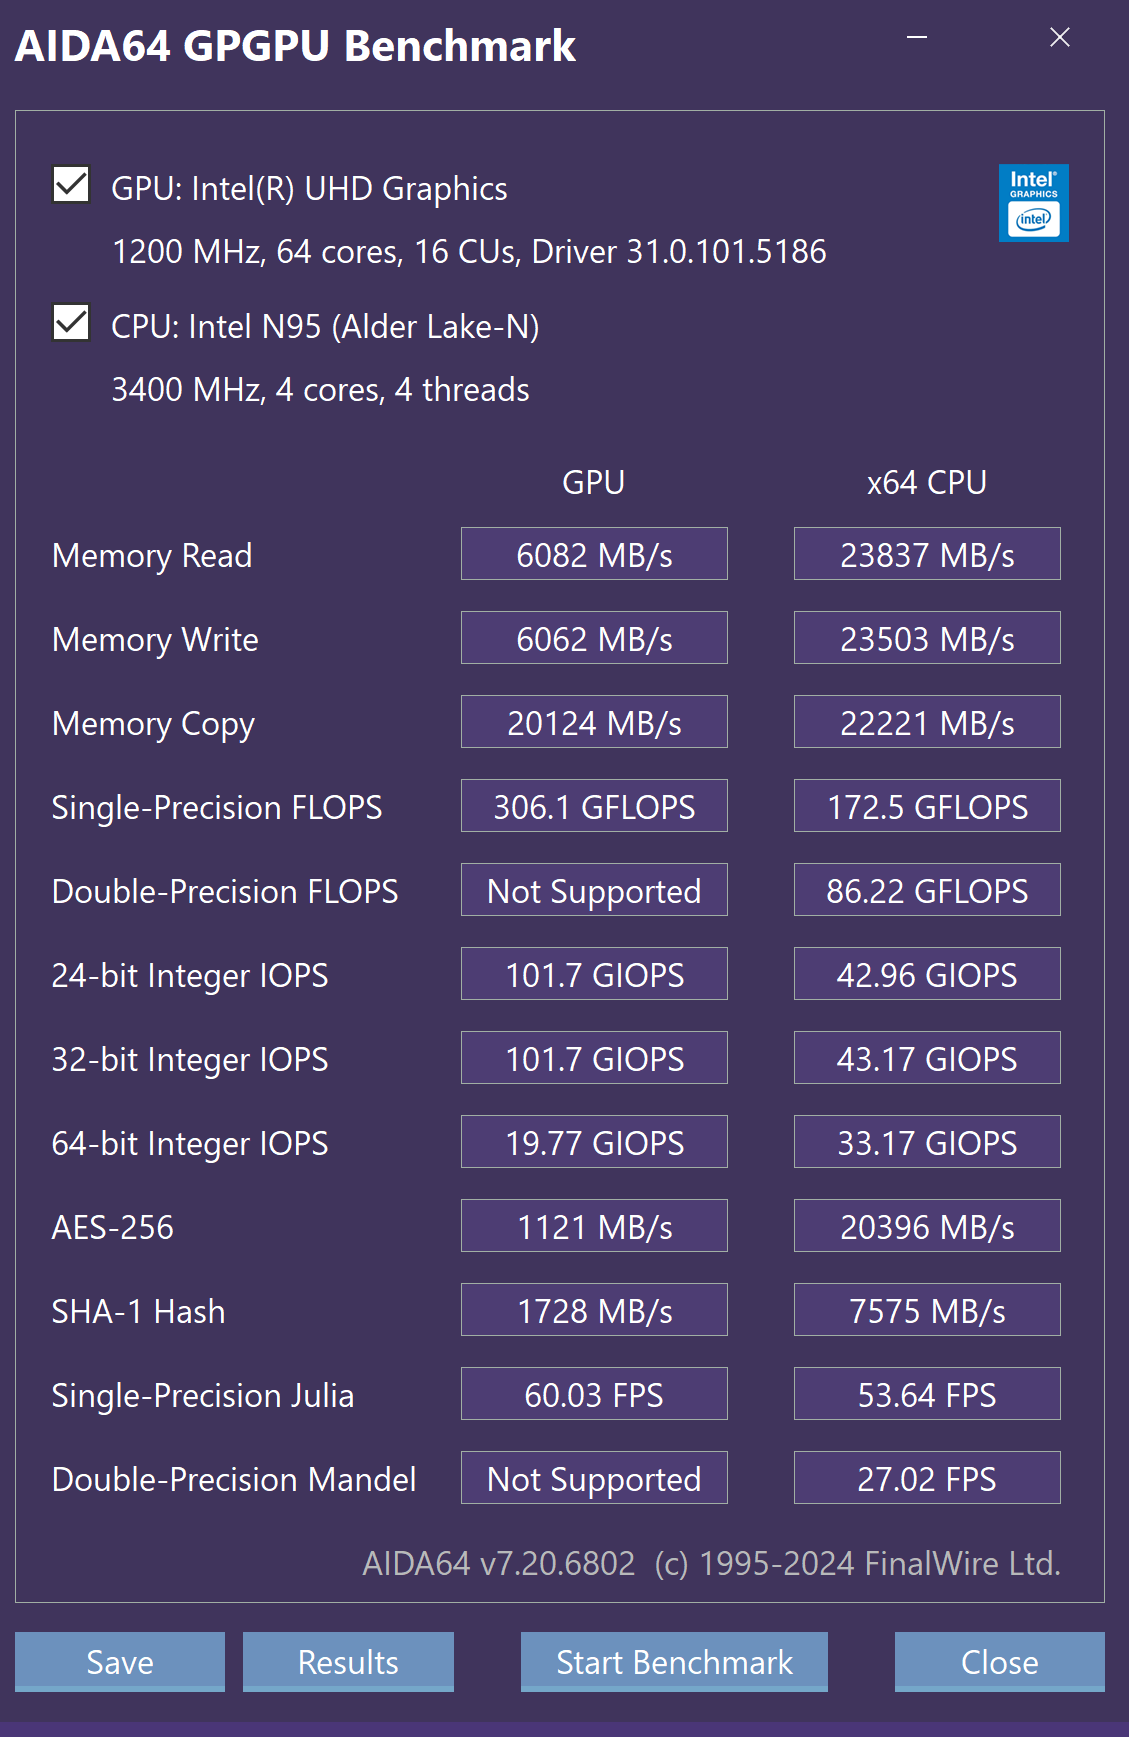Click the GPU Memory Copy result box
1129x1742 pixels.
tap(594, 722)
